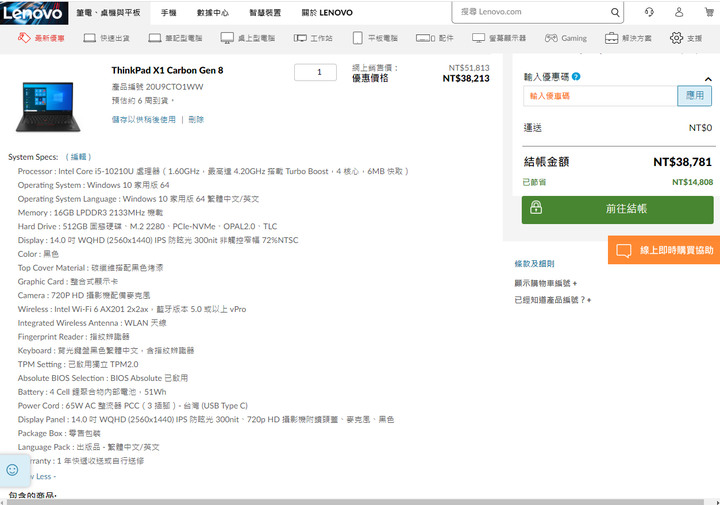Click the 應用 coupon apply button
Viewport: 720px width, 505px height.
(694, 95)
